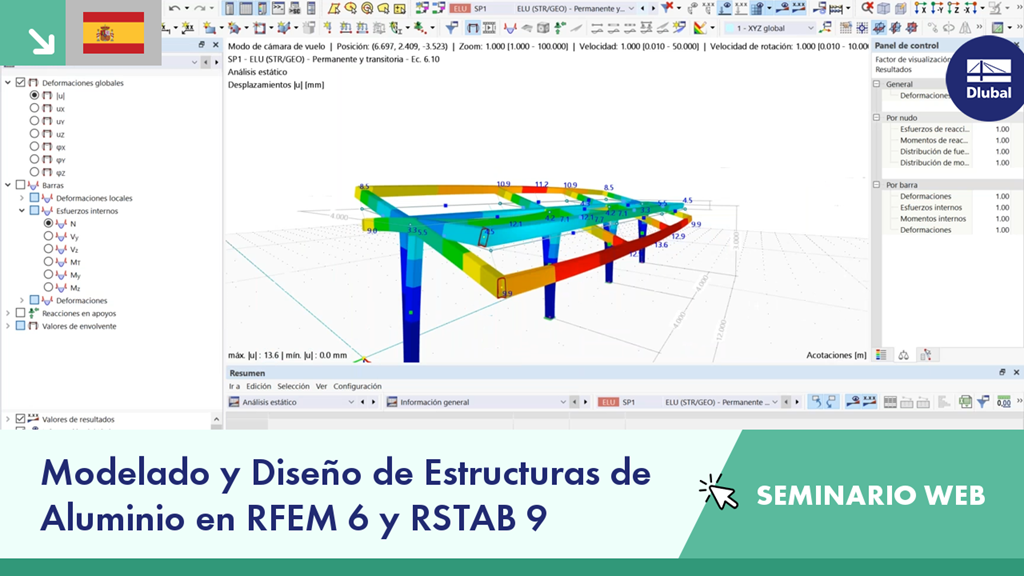Expand the Deformaciones locales node
This screenshot has width=1024, height=576.
point(22,198)
